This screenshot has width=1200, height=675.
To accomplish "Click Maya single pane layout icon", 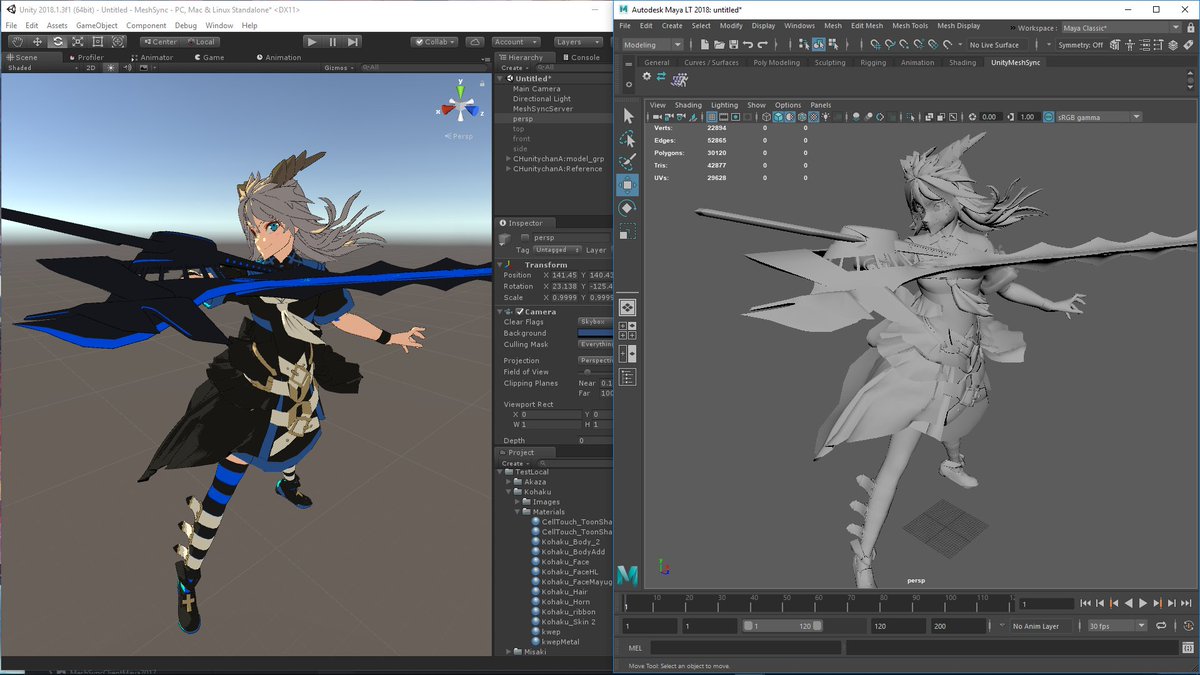I will [627, 308].
